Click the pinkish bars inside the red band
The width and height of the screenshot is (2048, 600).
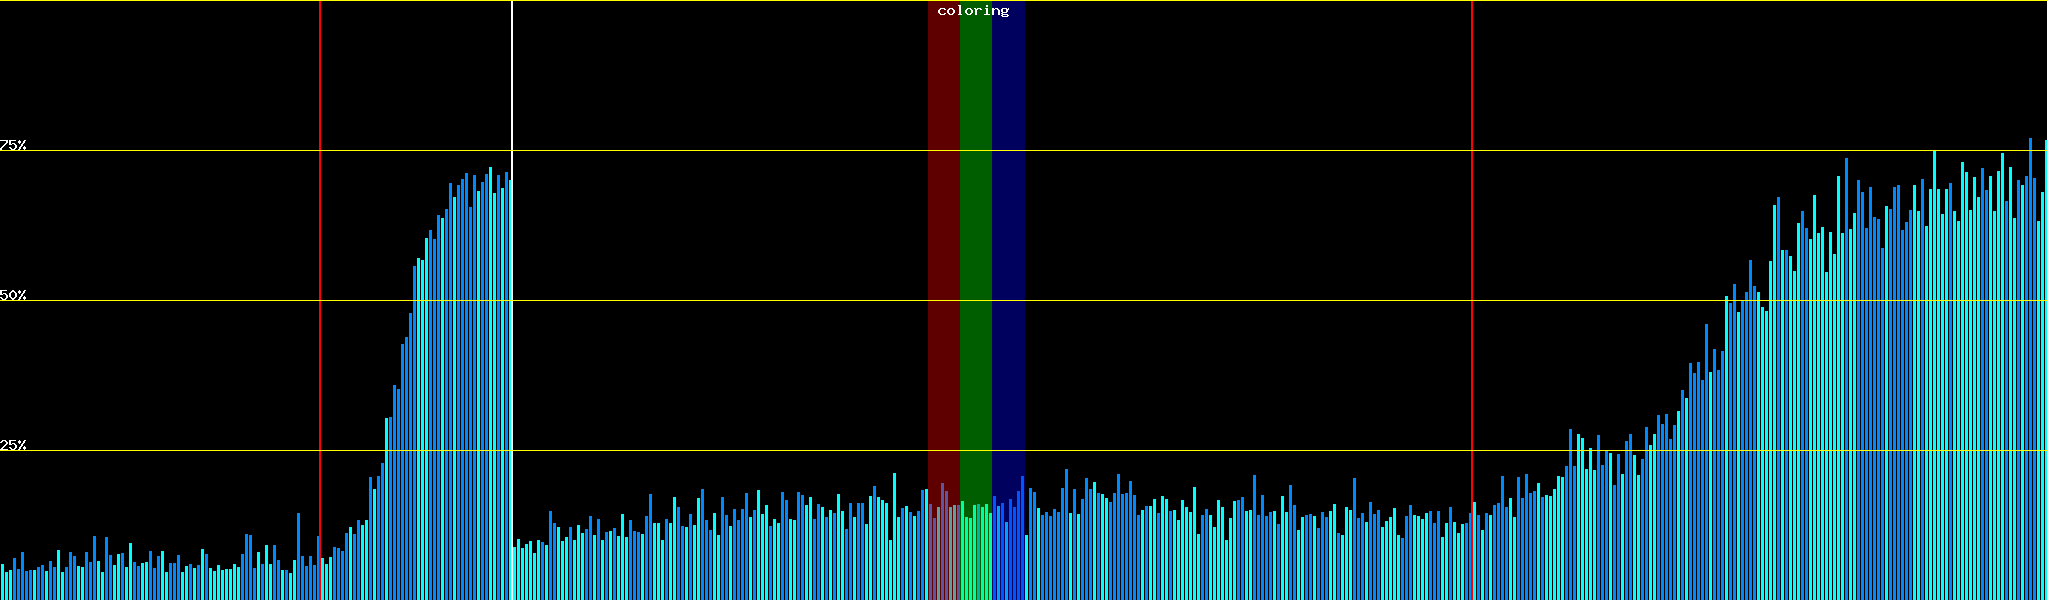tap(943, 550)
